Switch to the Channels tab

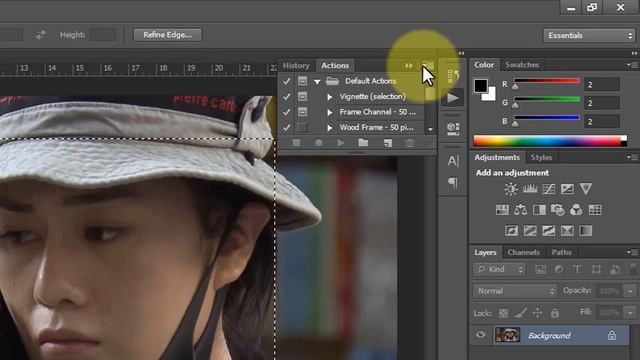(524, 252)
